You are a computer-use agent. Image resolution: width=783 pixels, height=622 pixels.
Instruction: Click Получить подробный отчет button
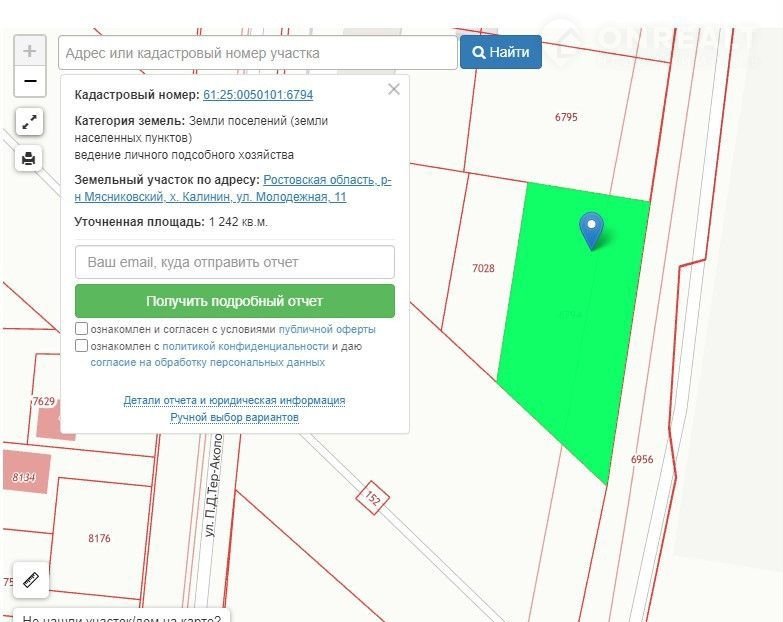(235, 301)
